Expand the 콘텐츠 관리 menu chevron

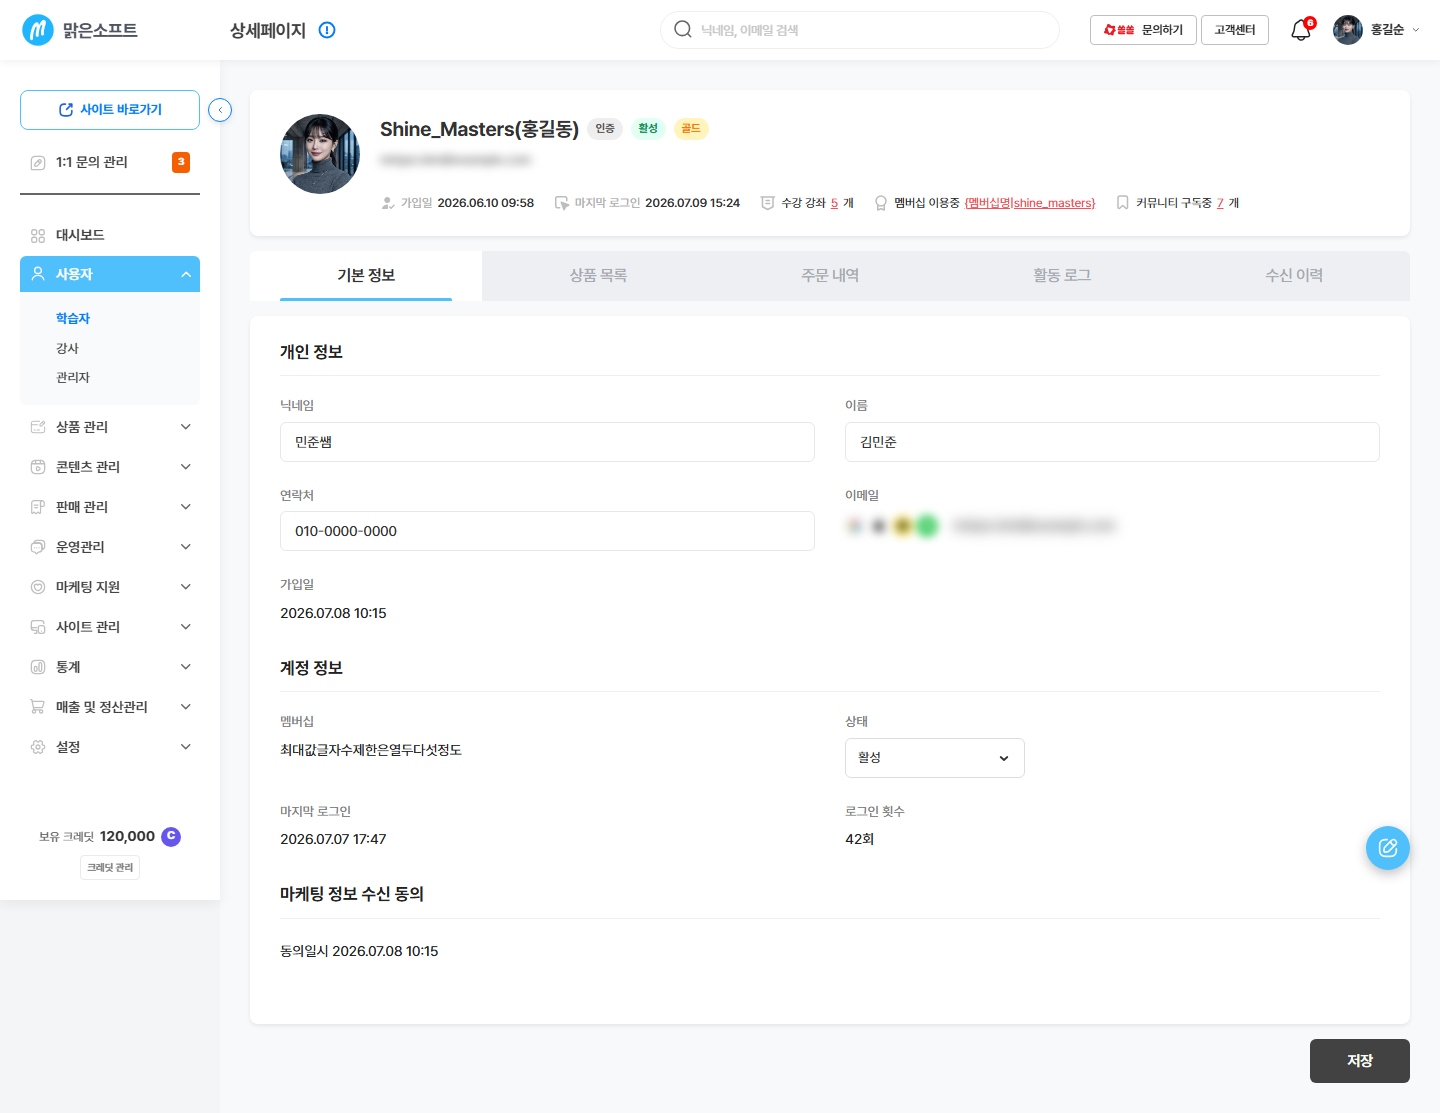(x=186, y=467)
